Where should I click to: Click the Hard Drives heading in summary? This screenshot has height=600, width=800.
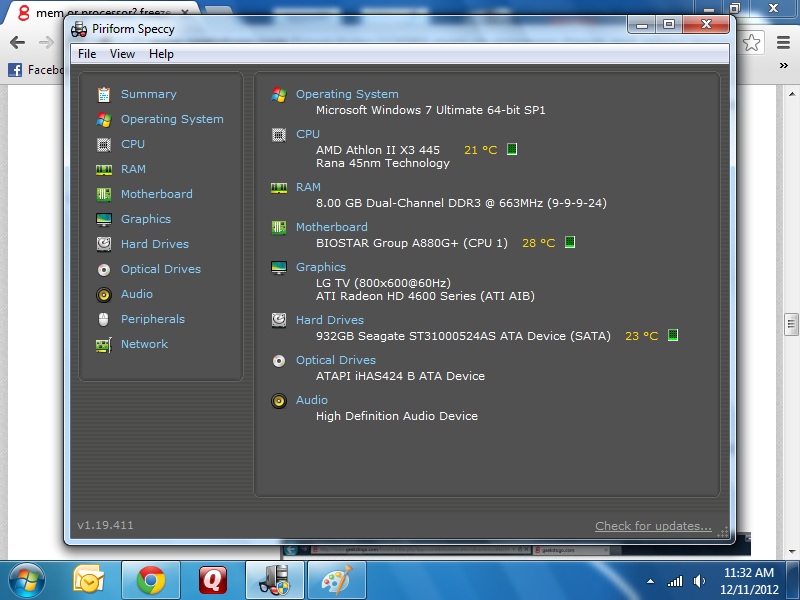330,320
